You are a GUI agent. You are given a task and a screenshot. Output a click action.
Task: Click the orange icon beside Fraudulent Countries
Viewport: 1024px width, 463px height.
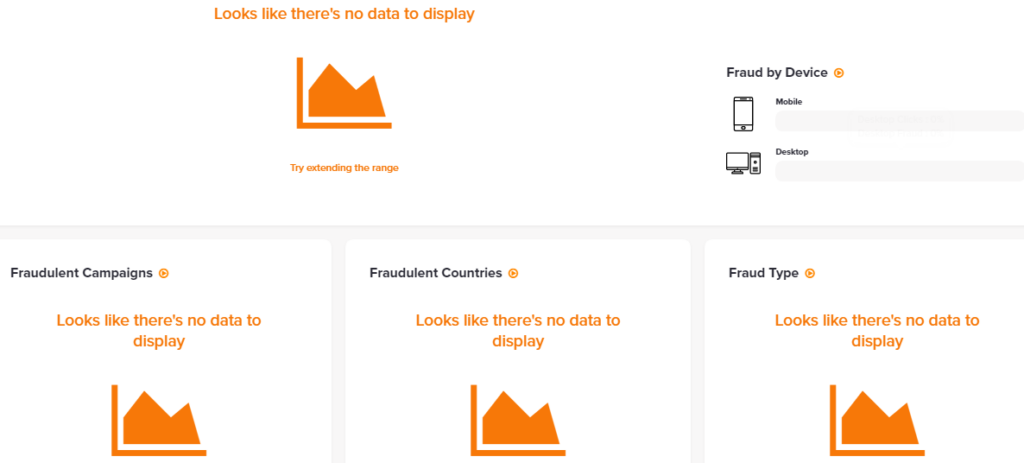[x=513, y=273]
